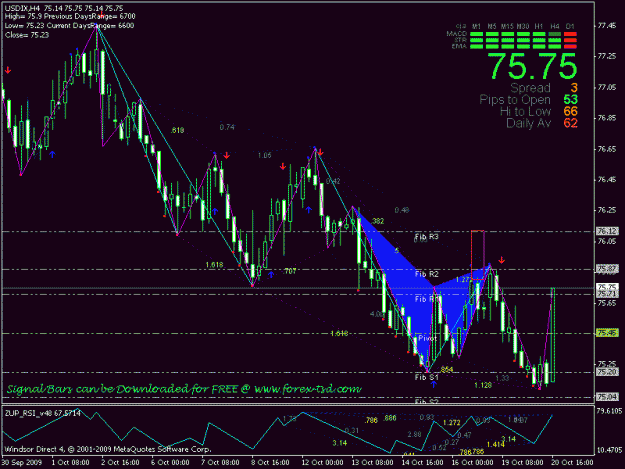The height and width of the screenshot is (469, 625).
Task: Click the 1.414 label in the RSI panel
Action: point(495,444)
